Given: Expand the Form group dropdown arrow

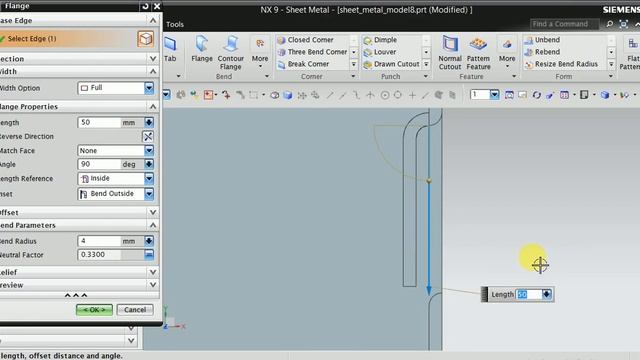Looking at the screenshot, I should 611,76.
